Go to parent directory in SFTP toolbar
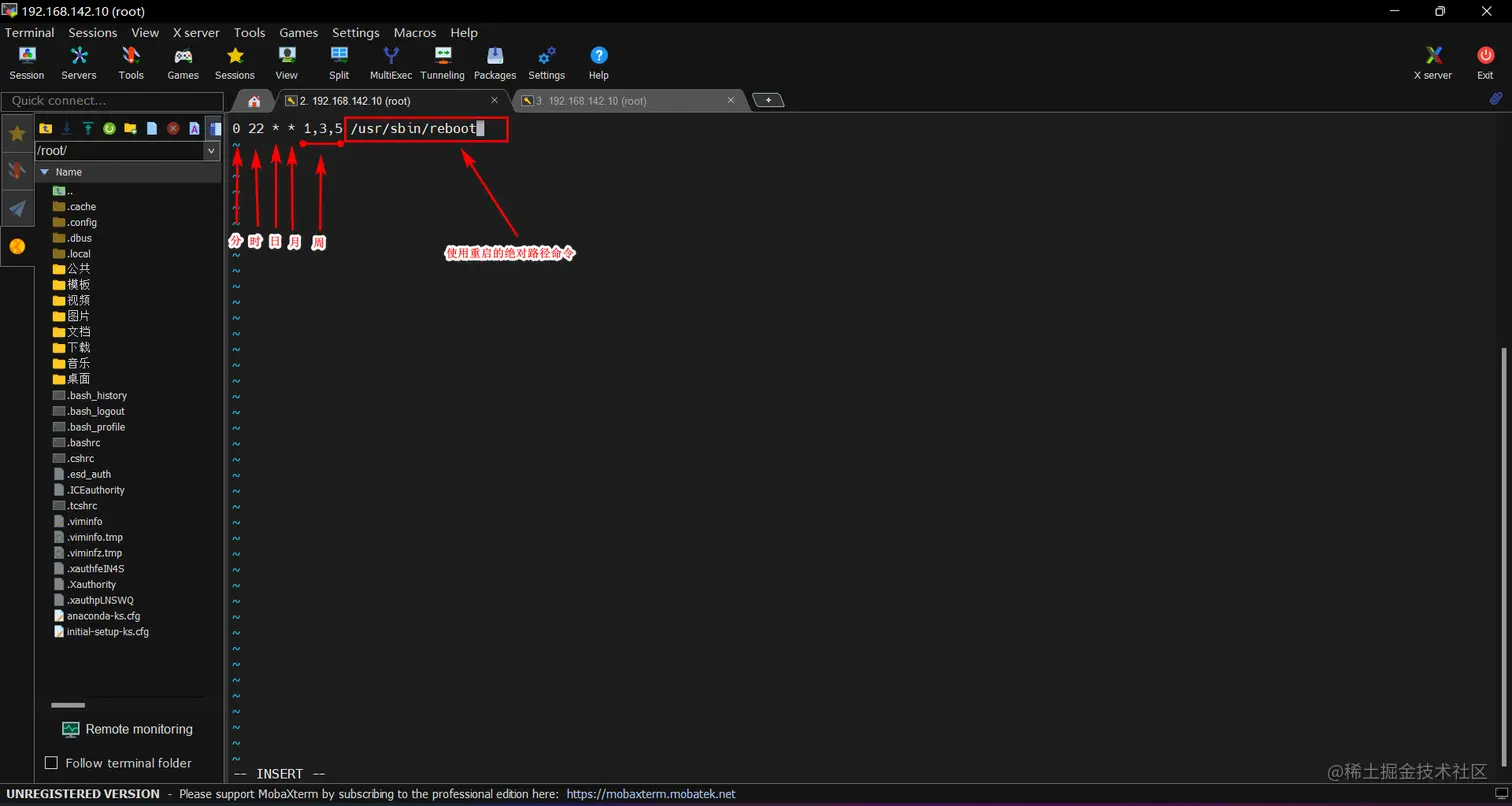Viewport: 1512px width, 806px height. pyautogui.click(x=45, y=128)
